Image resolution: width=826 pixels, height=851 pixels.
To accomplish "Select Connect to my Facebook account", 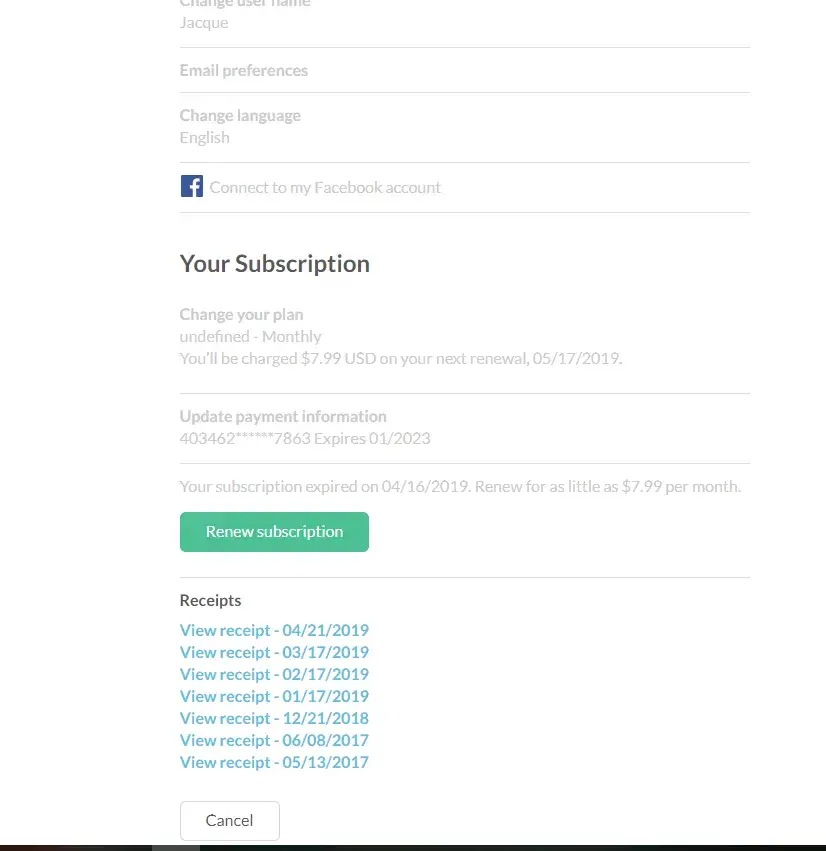I will point(325,187).
